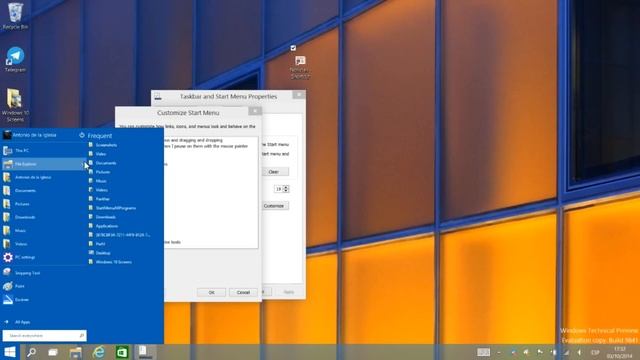Image resolution: width=640 pixels, height=360 pixels.
Task: Open the Store app on the taskbar
Action: [122, 352]
